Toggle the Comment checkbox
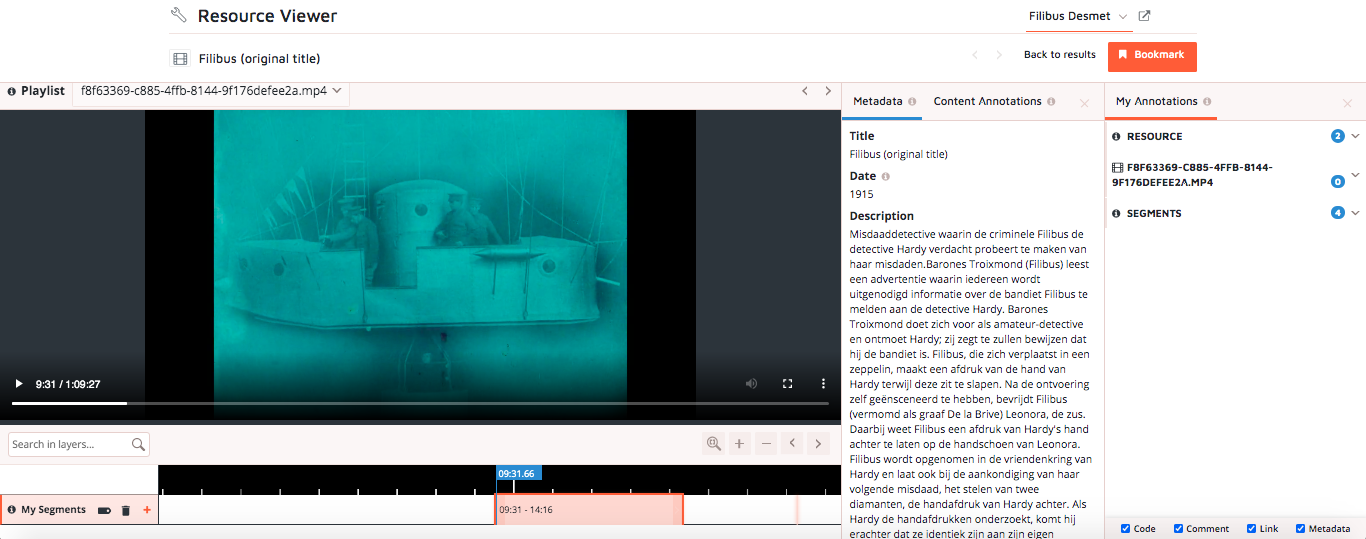The width and height of the screenshot is (1366, 539). (1178, 529)
